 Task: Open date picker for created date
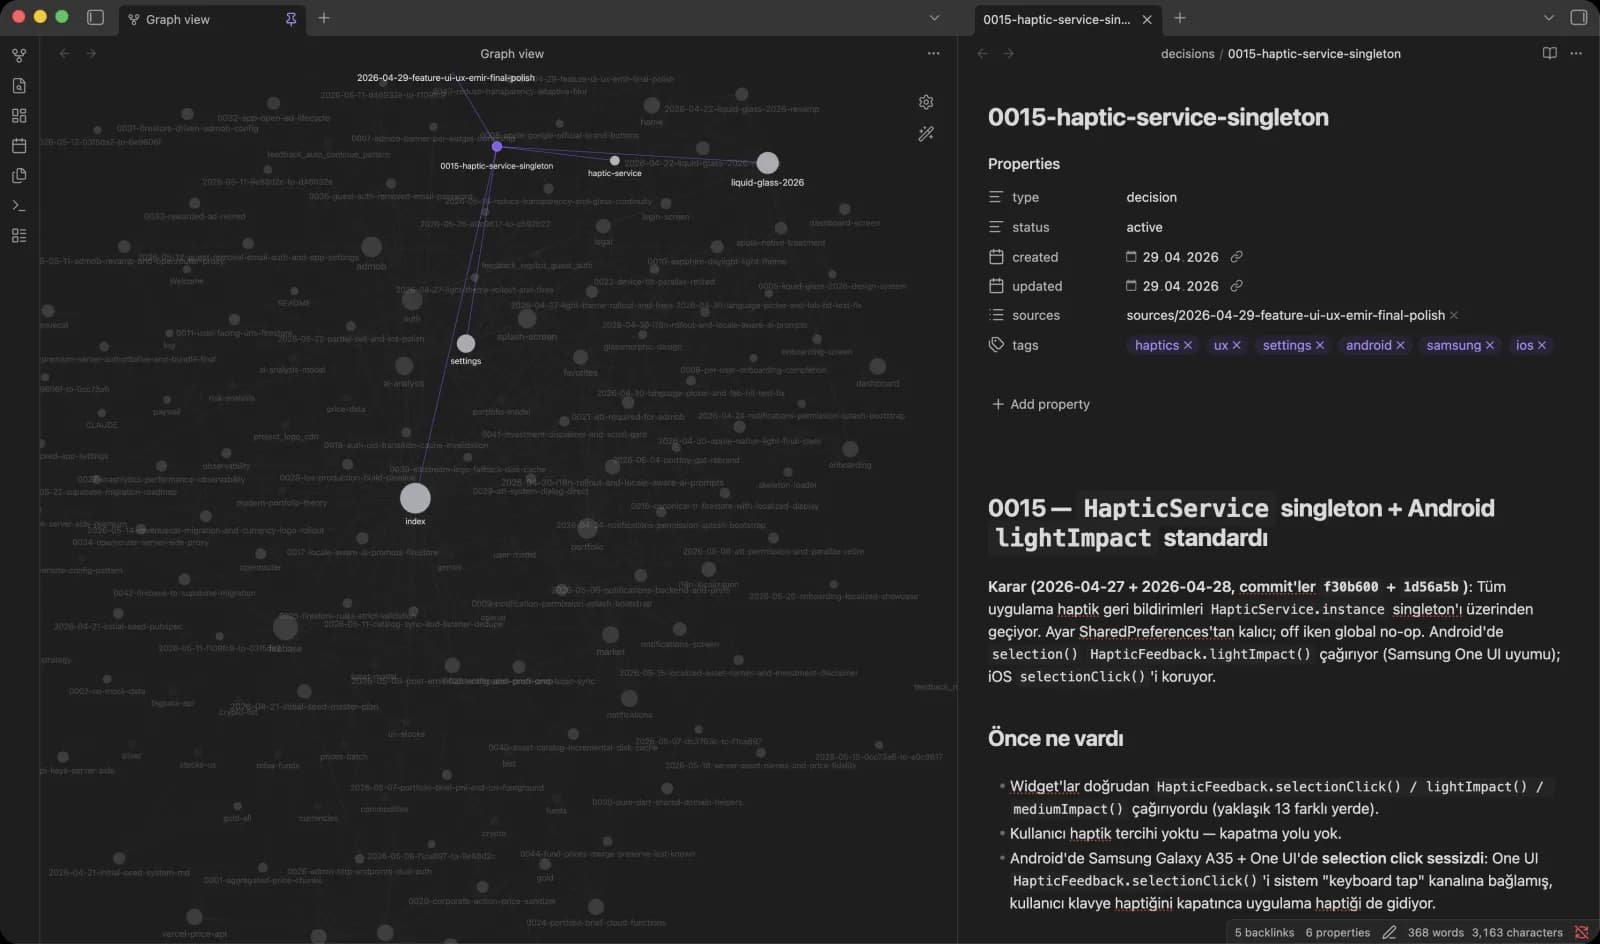click(x=1131, y=257)
